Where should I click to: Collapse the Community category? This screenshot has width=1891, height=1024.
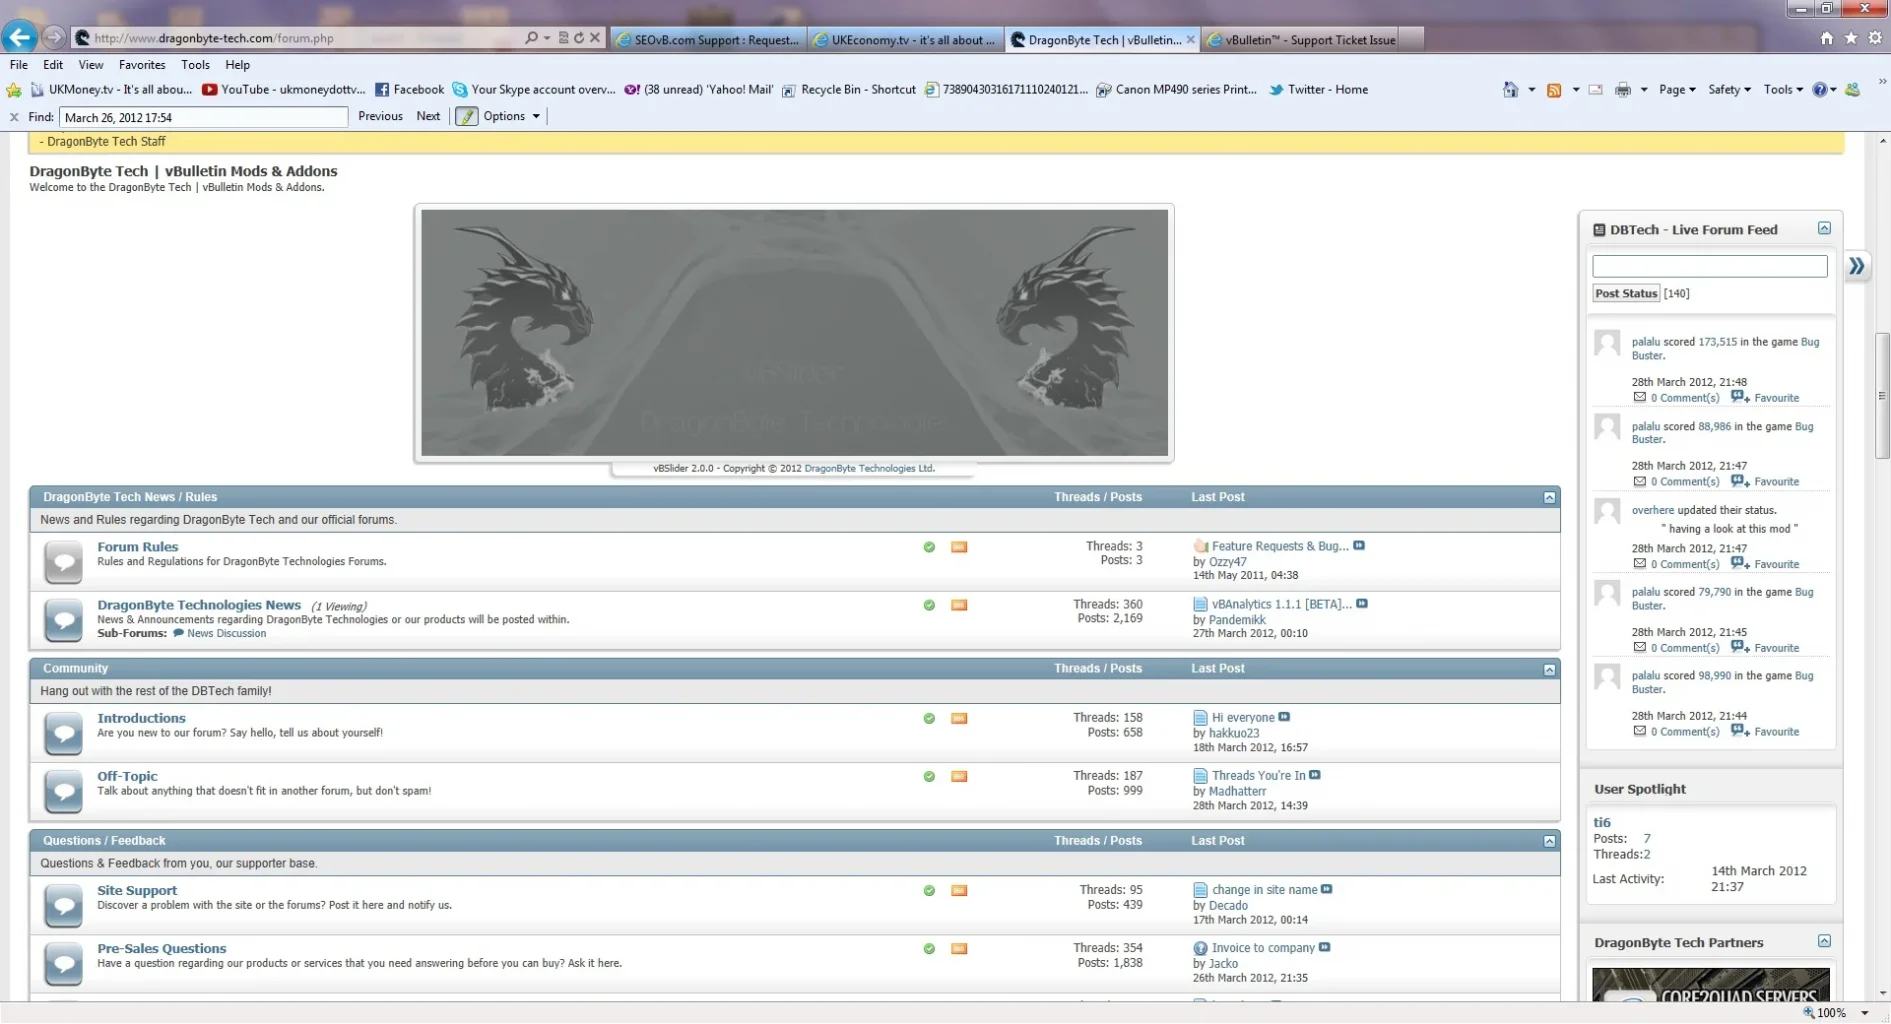[x=1549, y=669]
